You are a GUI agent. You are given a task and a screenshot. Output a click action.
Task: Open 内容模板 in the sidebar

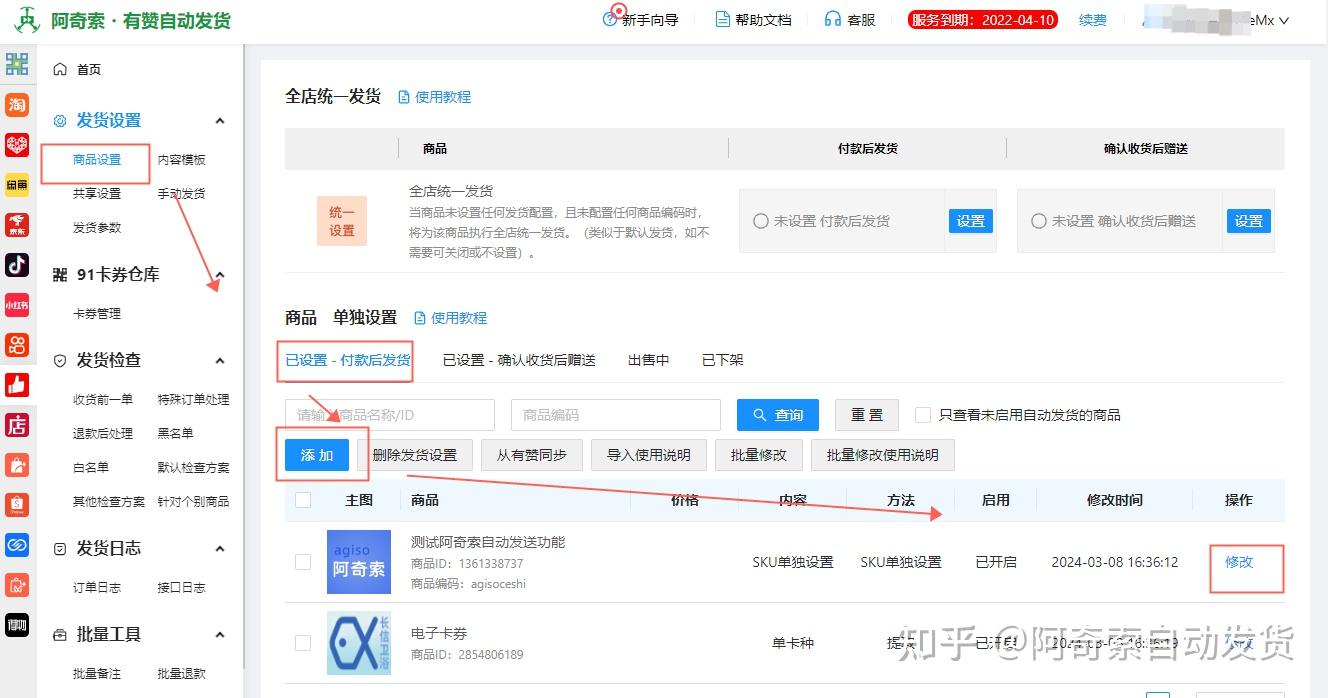point(181,160)
